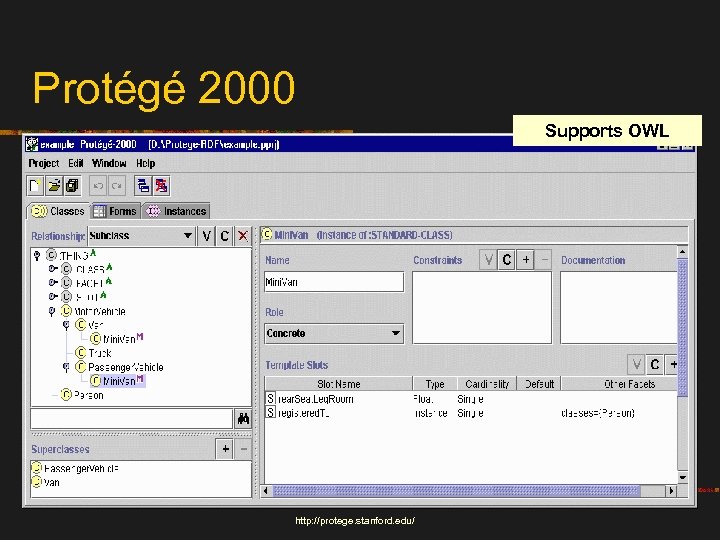
Task: Click the S icon of the rearSeatLegRoom slot
Action: tap(271, 399)
